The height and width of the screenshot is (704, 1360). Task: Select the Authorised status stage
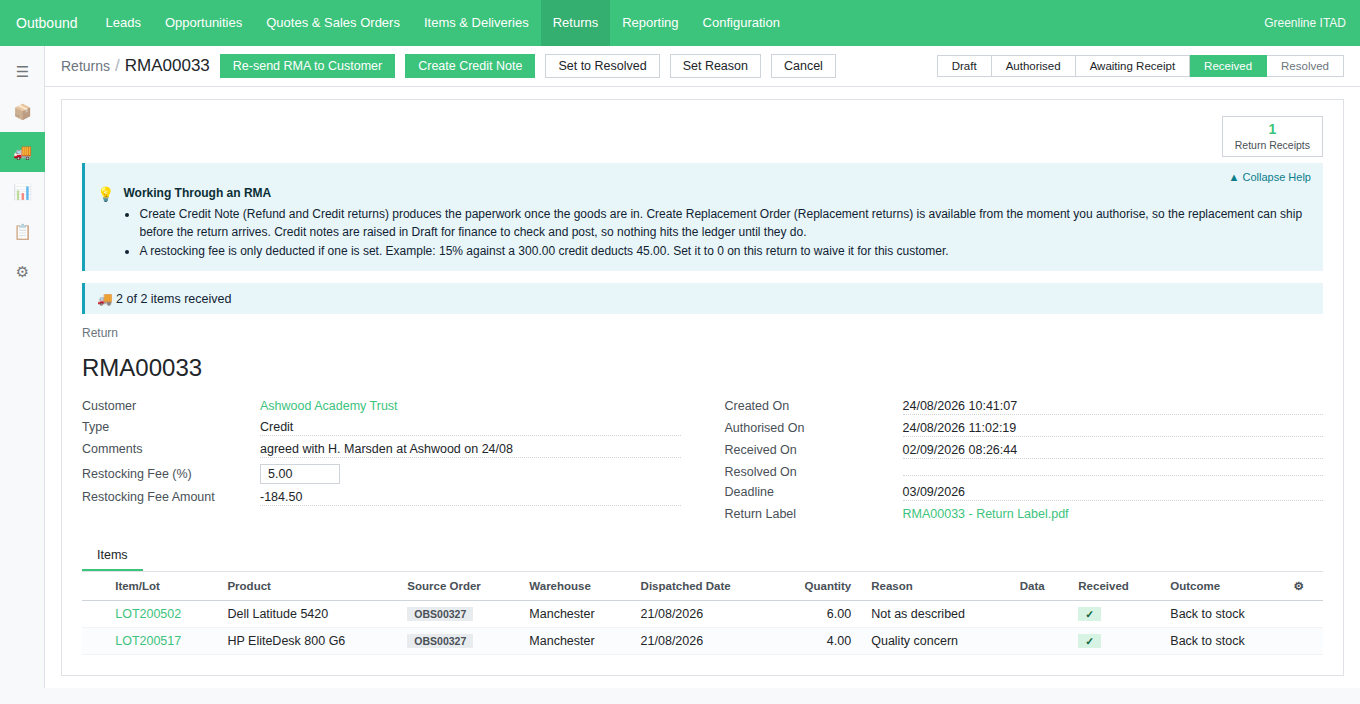tap(1033, 66)
